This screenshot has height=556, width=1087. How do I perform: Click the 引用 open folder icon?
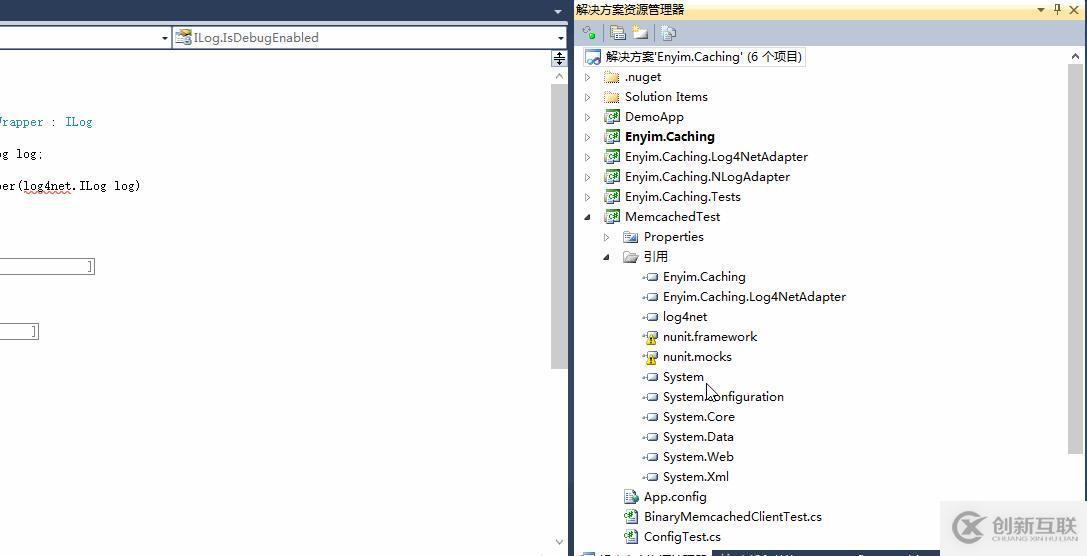pos(630,257)
